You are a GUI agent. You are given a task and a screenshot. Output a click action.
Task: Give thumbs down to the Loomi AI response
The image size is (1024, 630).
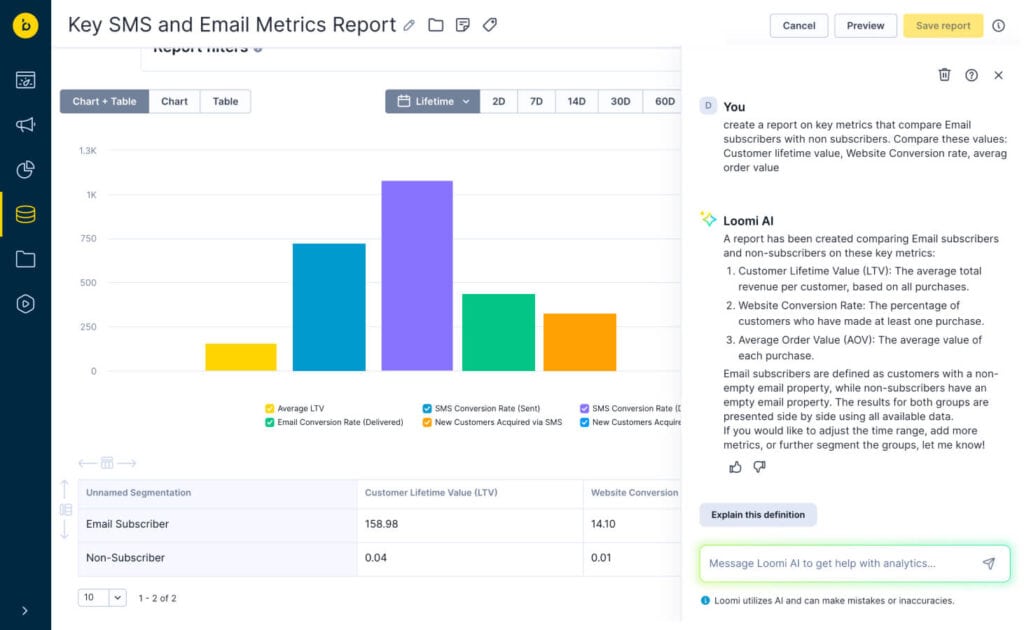tap(759, 467)
